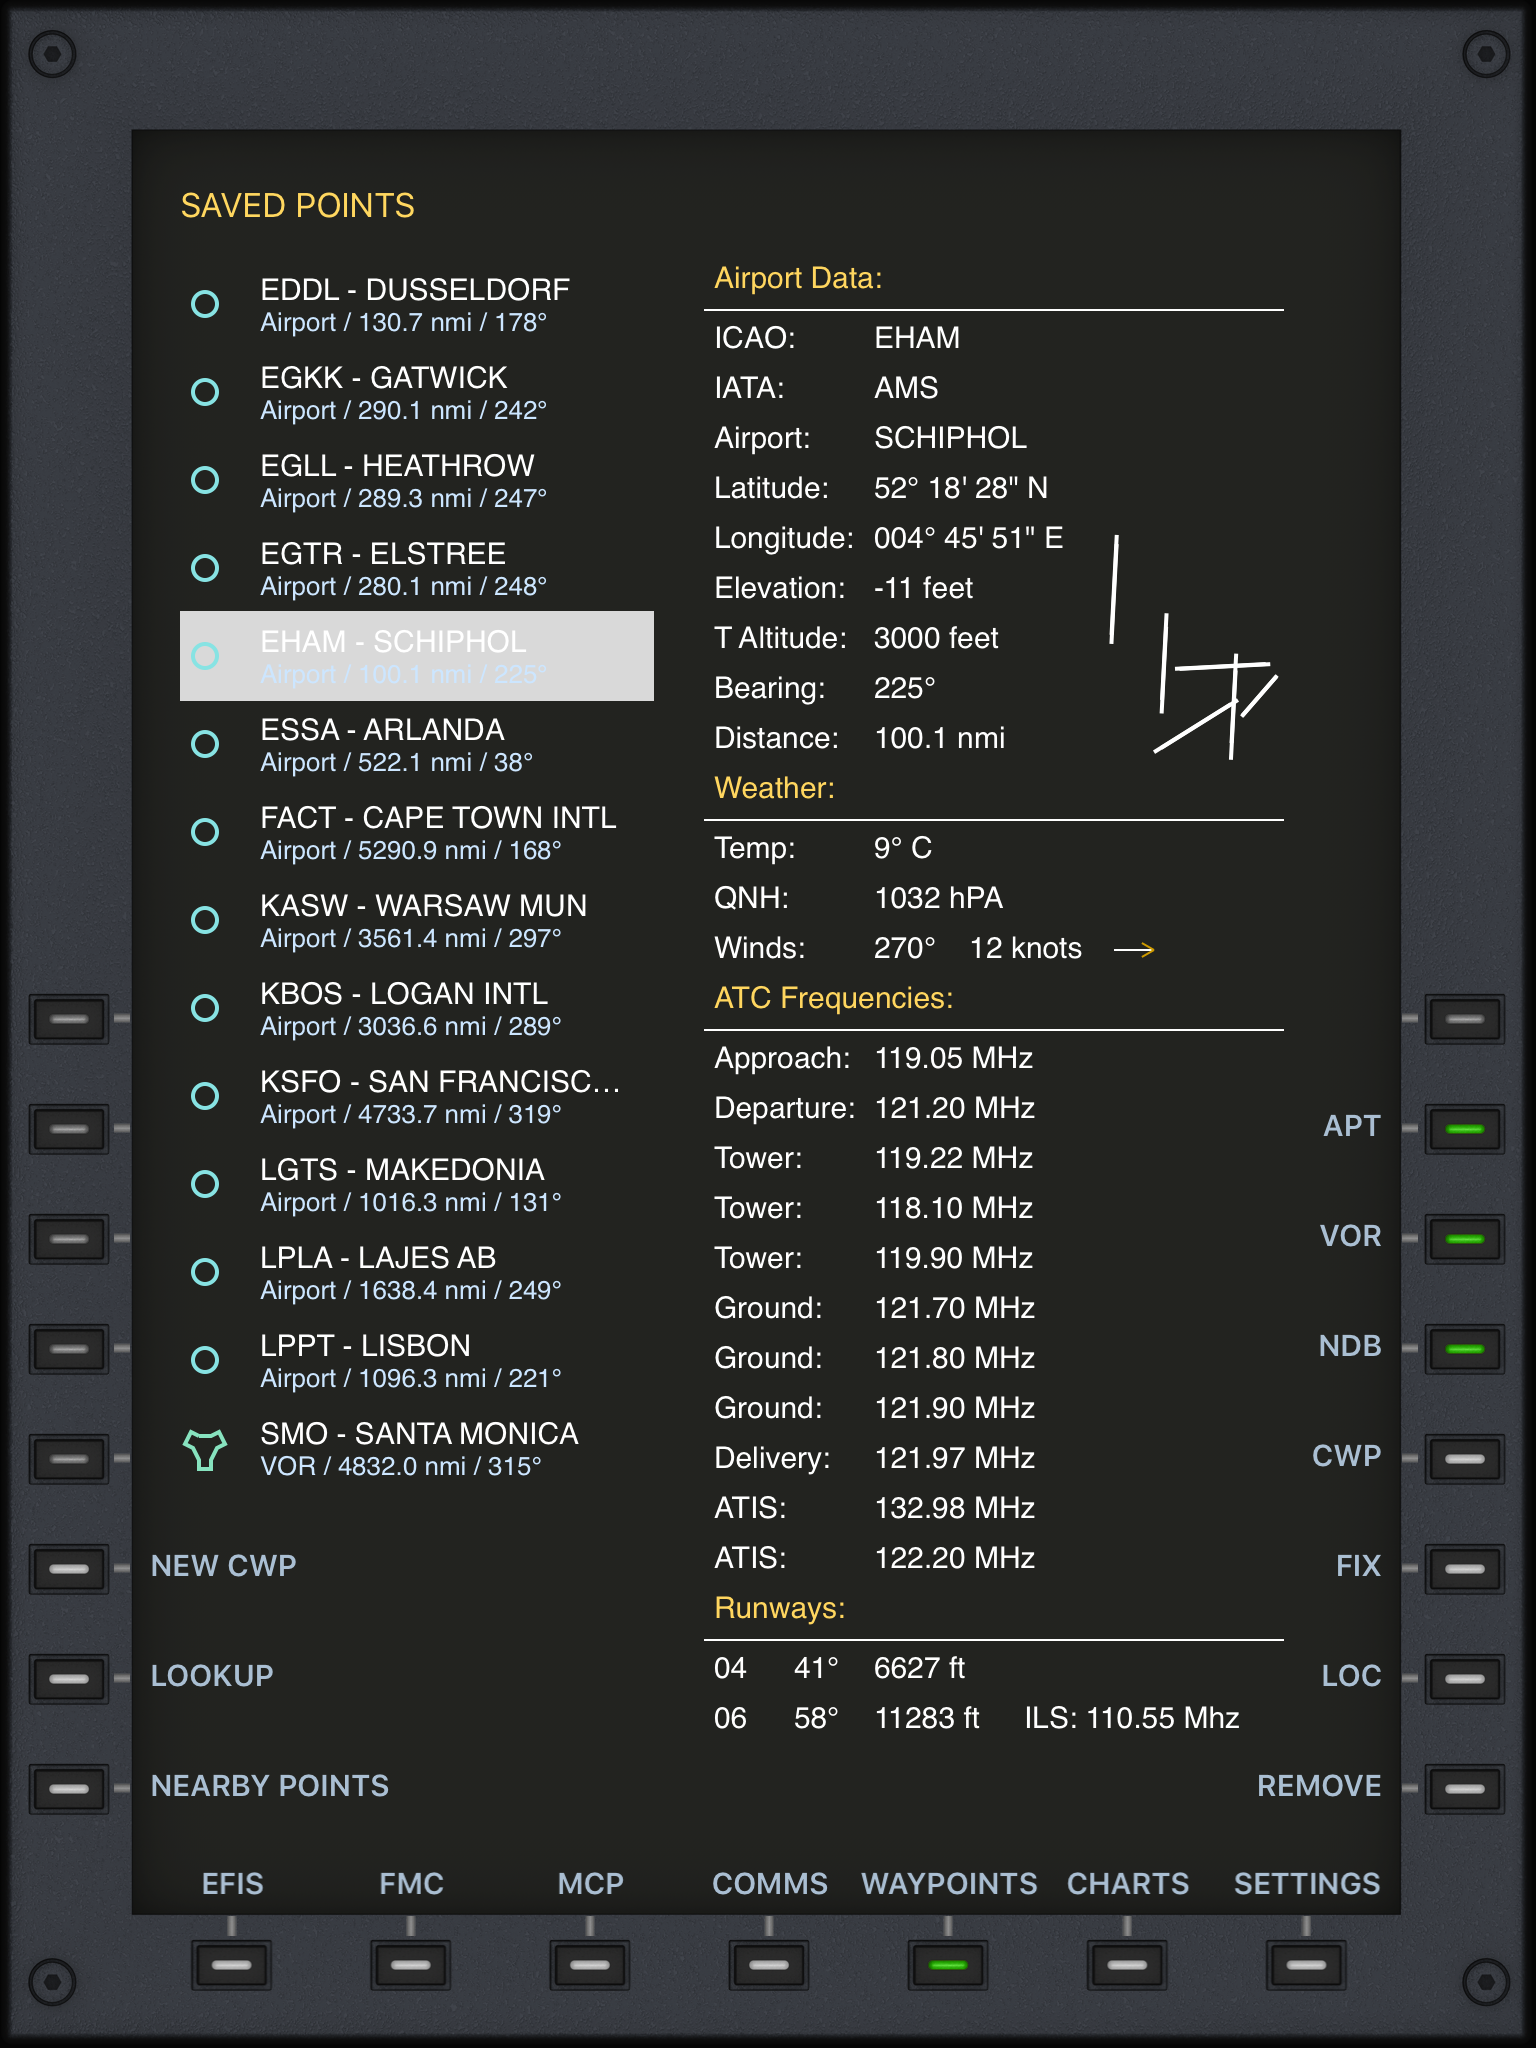
Task: Click the airport circle icon beside EGLL
Action: pyautogui.click(x=205, y=480)
